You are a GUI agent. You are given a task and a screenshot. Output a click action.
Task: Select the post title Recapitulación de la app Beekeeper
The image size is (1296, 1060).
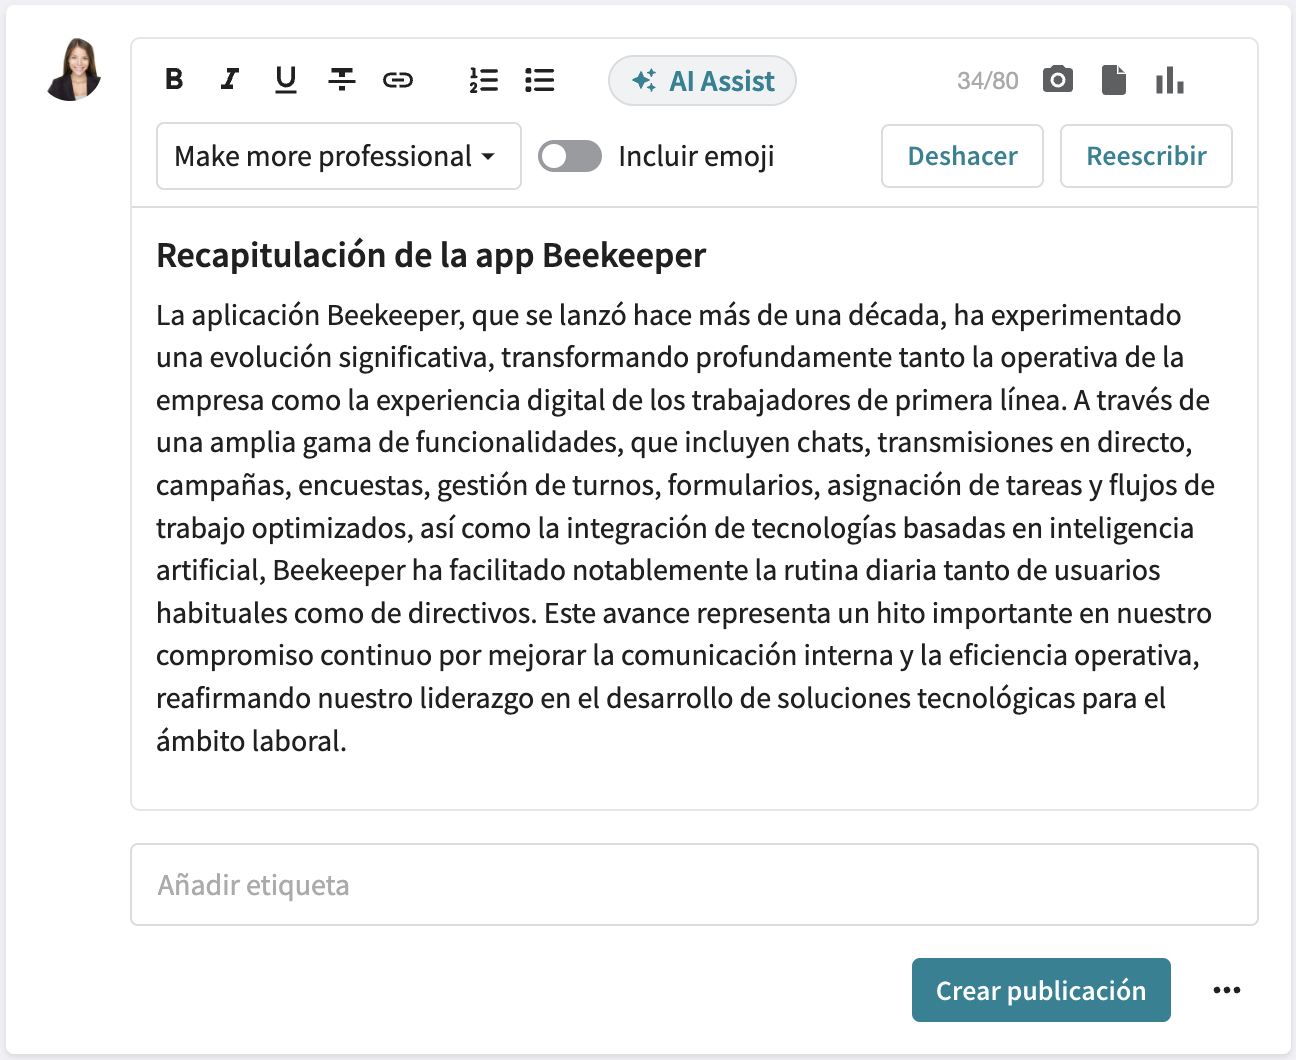click(430, 255)
